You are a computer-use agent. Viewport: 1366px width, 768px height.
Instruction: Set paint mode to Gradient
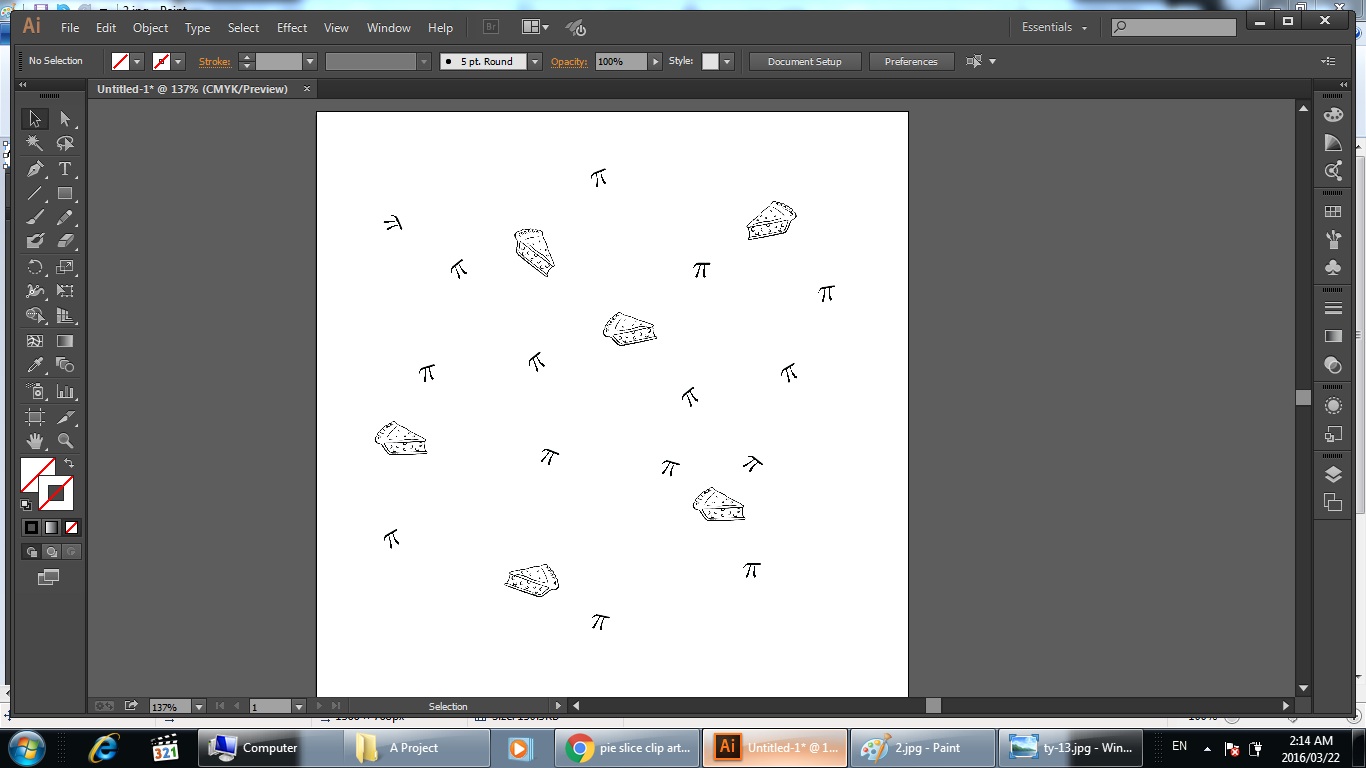pos(51,527)
